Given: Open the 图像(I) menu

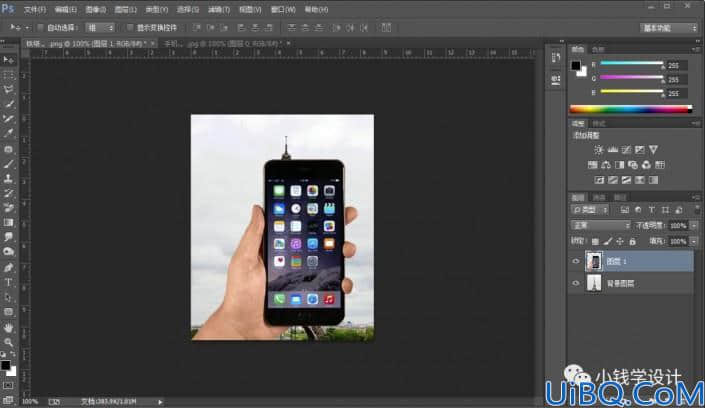Looking at the screenshot, I should click(95, 9).
